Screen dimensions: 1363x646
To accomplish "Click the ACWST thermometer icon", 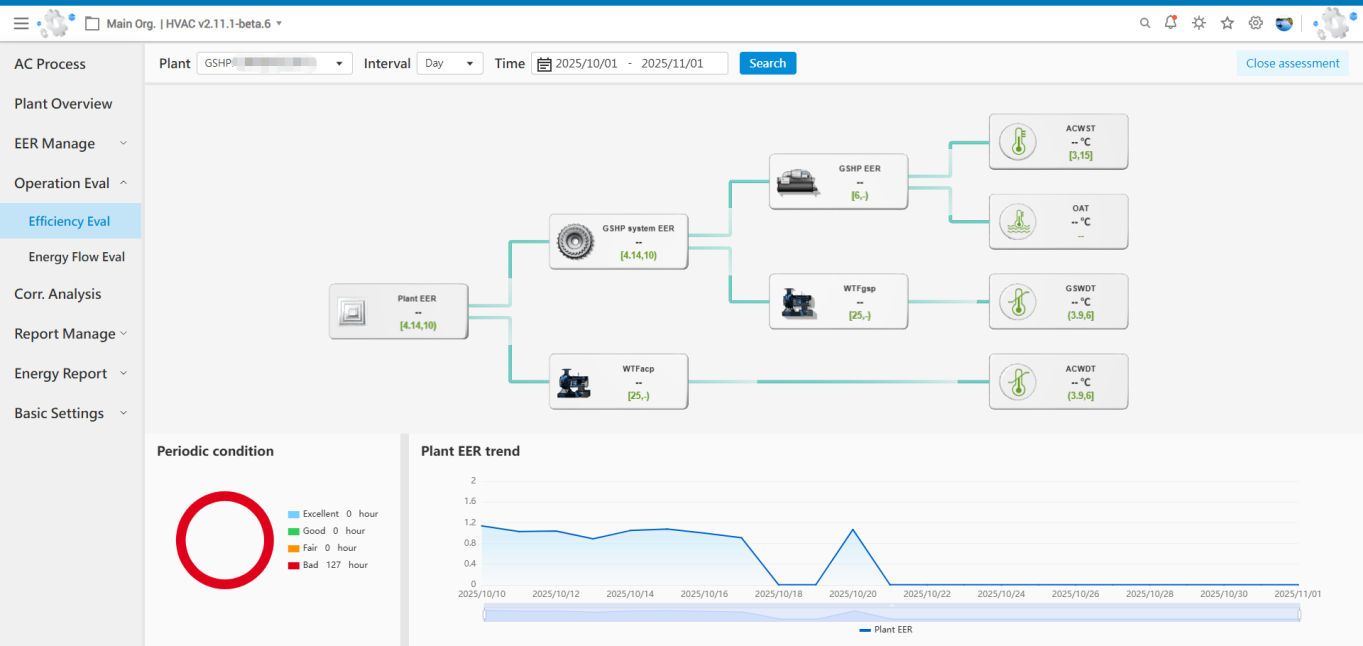I will point(1018,142).
